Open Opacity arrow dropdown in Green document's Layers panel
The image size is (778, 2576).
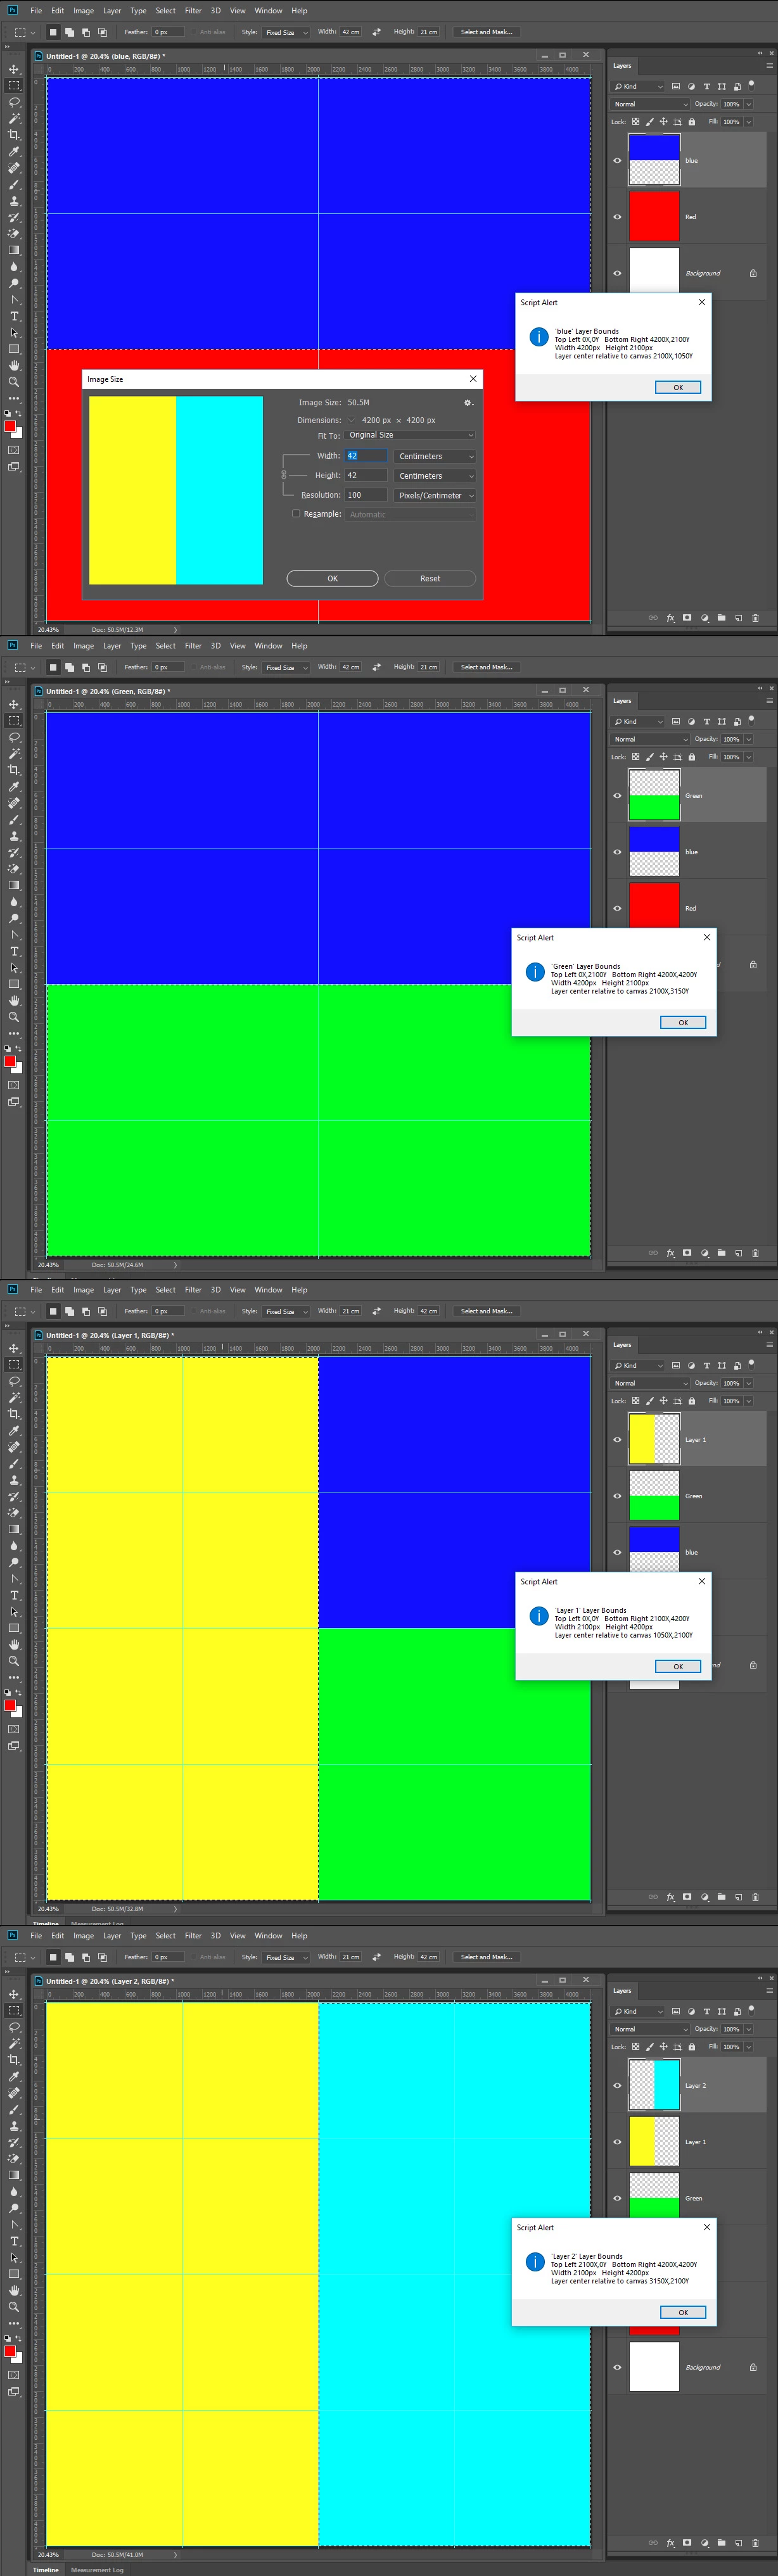[749, 739]
